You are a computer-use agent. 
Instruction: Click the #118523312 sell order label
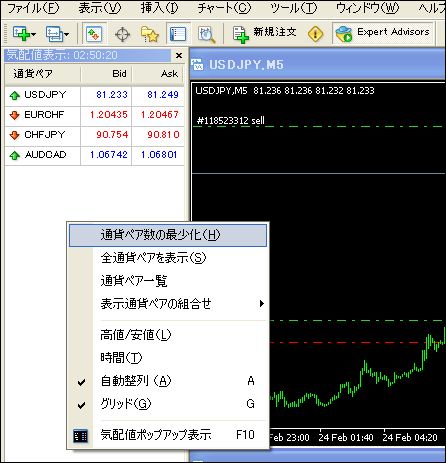(231, 120)
